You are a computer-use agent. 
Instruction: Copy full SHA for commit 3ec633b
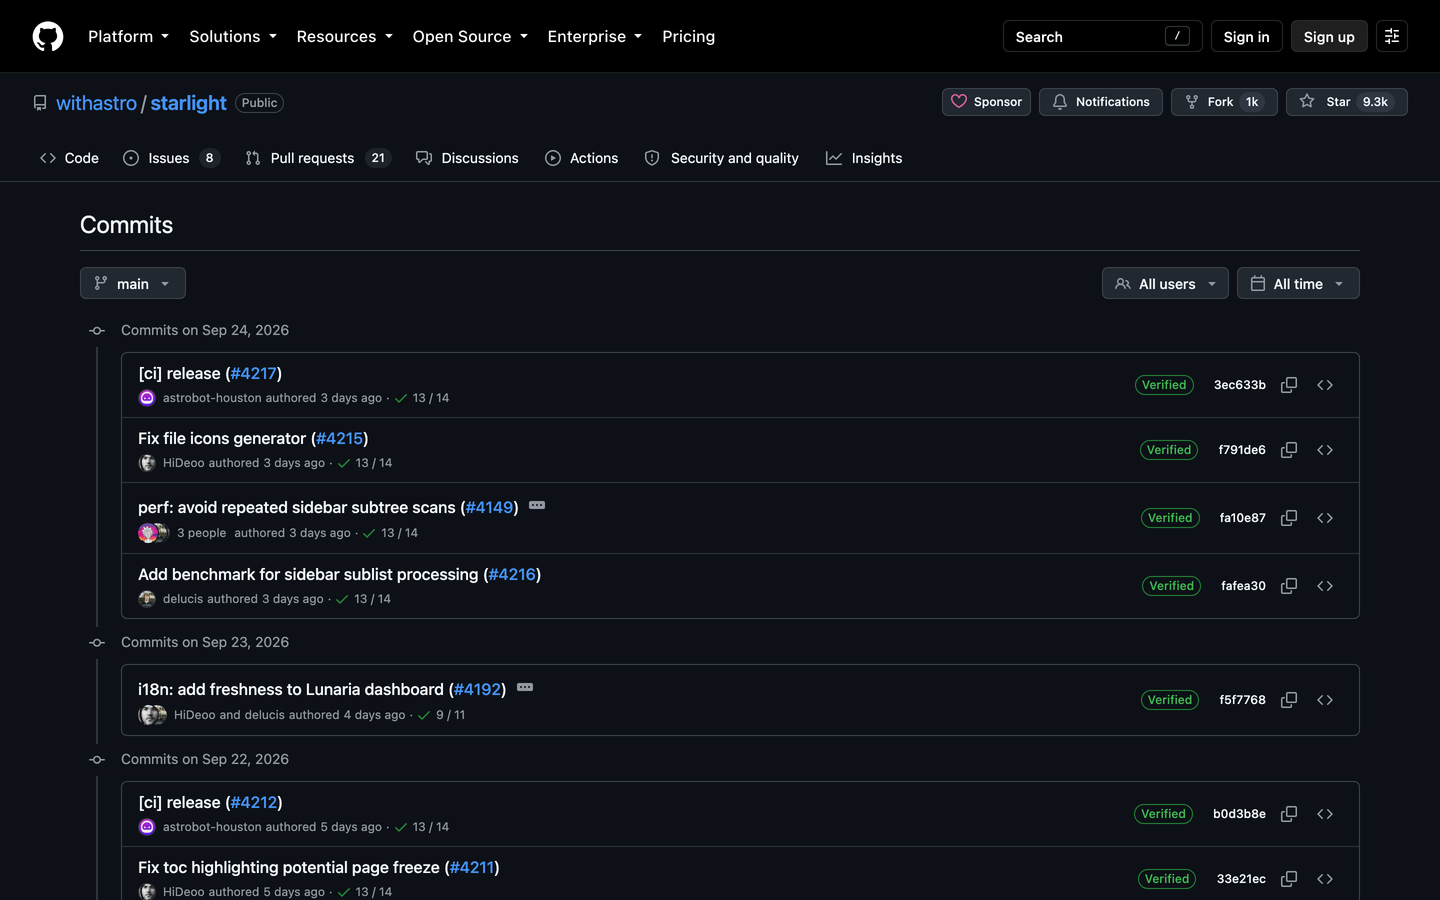tap(1289, 385)
